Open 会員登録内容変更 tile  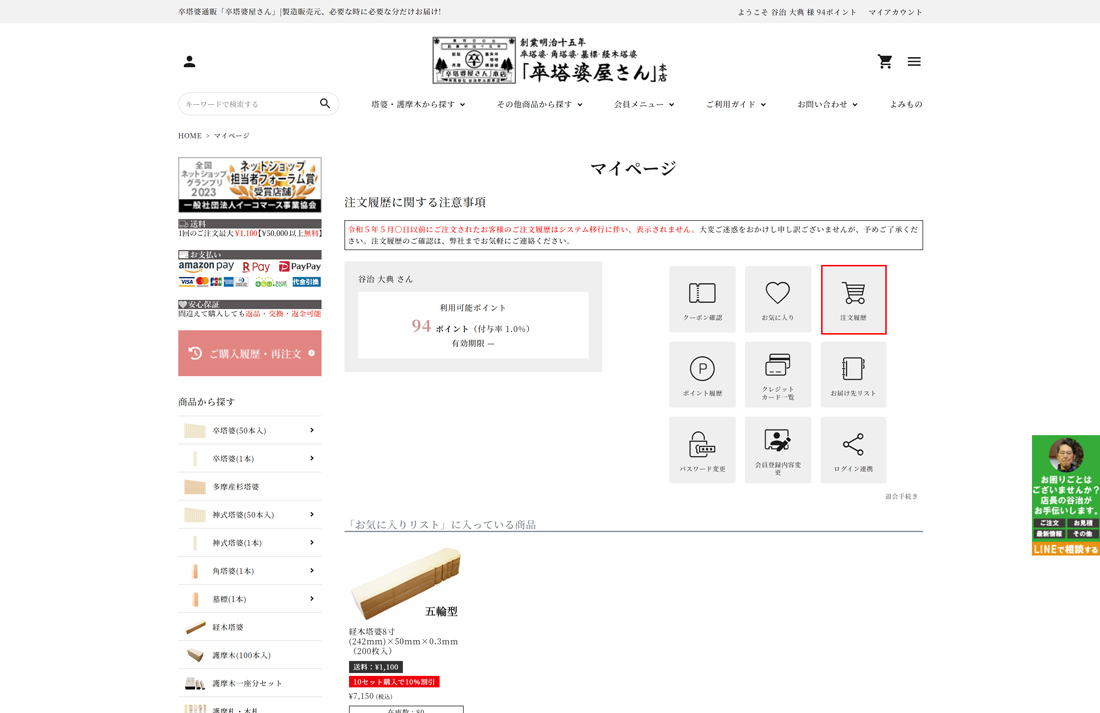778,450
